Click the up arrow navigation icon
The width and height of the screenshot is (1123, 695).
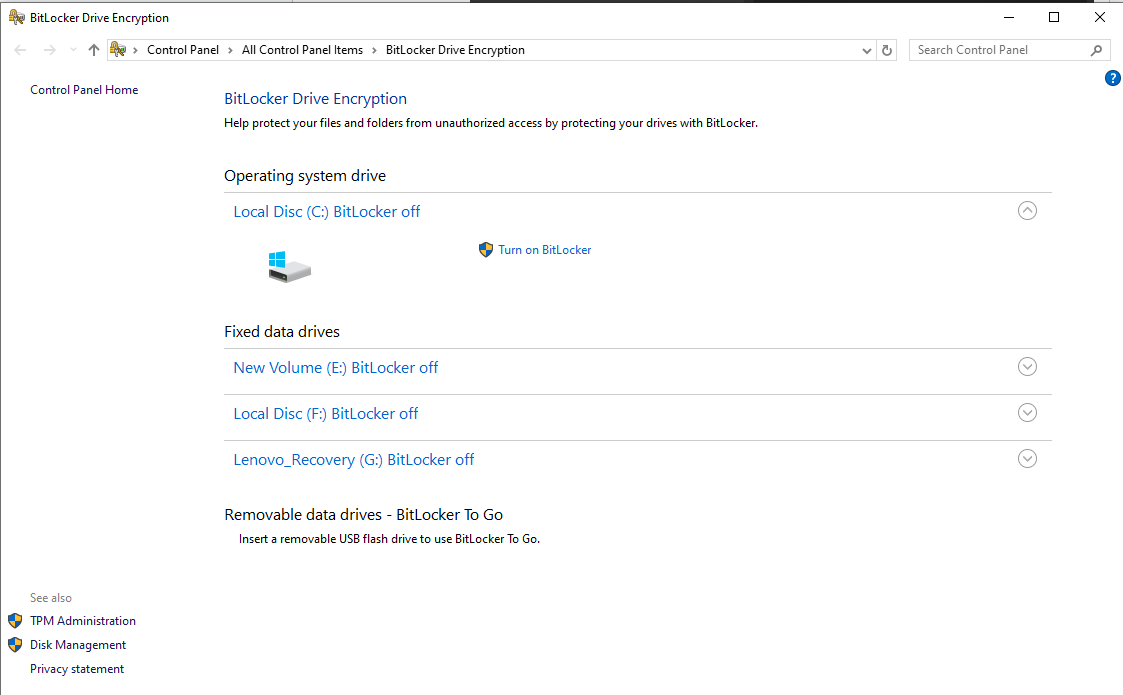coord(93,49)
